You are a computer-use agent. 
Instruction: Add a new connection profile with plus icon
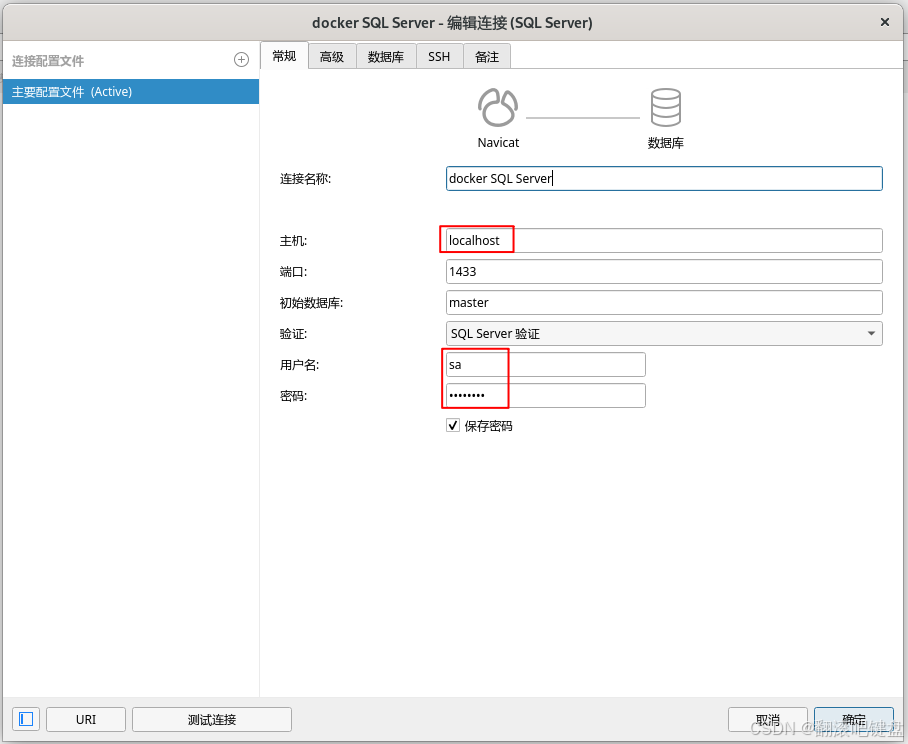tap(241, 60)
